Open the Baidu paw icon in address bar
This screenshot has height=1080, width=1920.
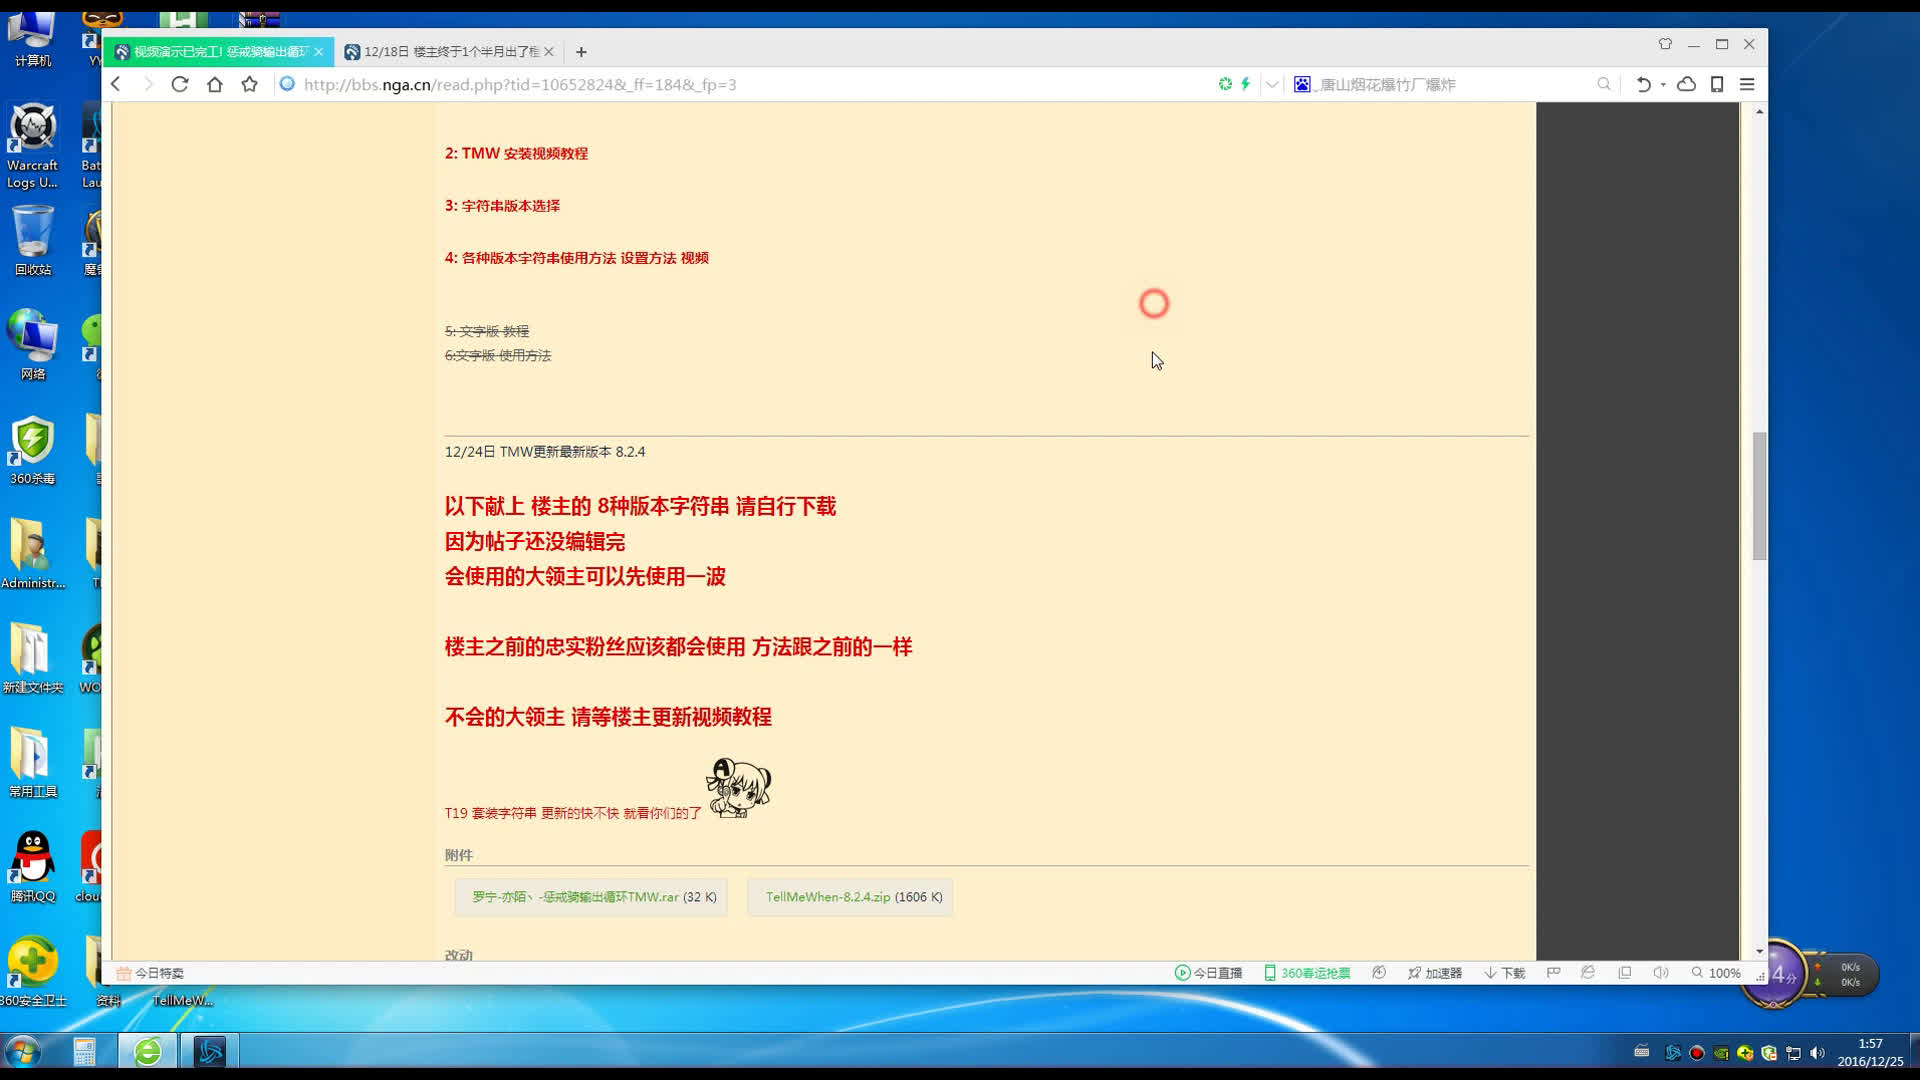pos(1302,84)
